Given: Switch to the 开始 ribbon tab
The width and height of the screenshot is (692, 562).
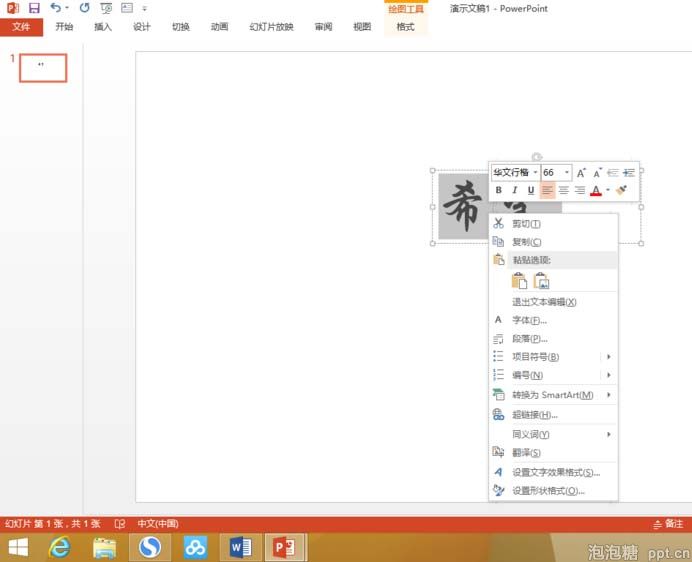Looking at the screenshot, I should pos(64,27).
